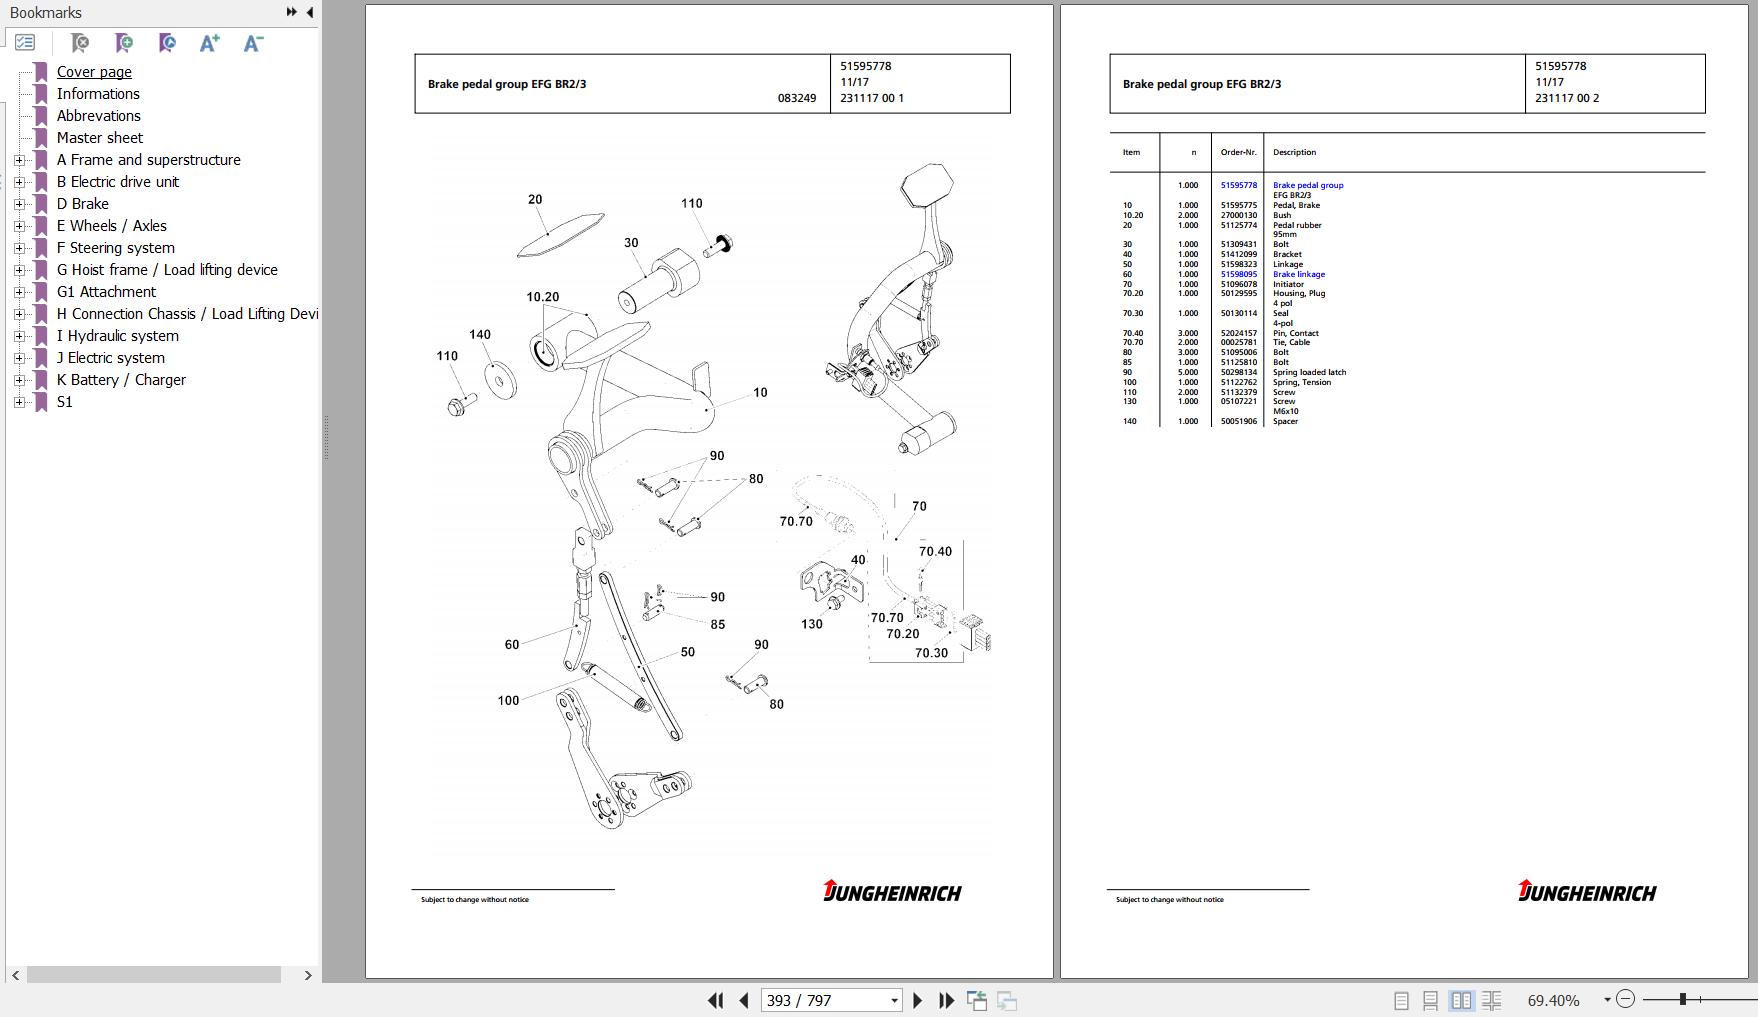Expand the G Hoist frame bookmark node
Screen dimensions: 1758x1017
click(x=19, y=270)
